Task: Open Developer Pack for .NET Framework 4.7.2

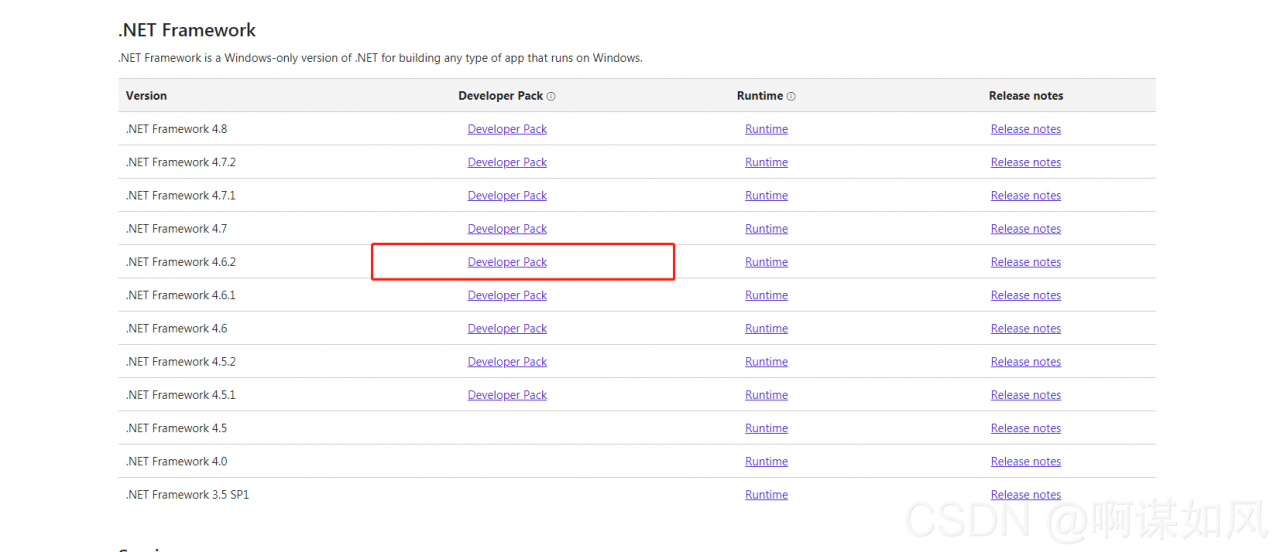Action: click(x=507, y=162)
